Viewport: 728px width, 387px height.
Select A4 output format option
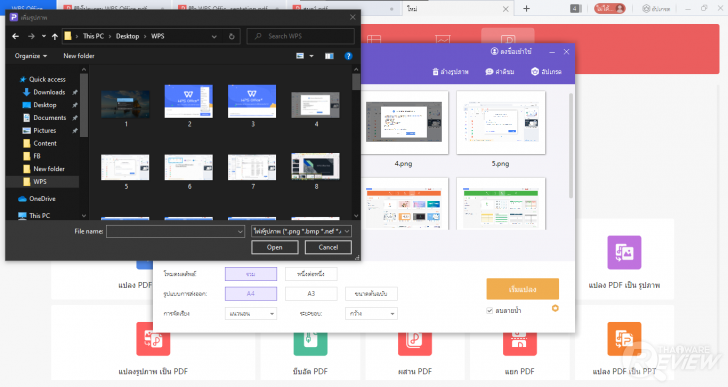point(251,294)
